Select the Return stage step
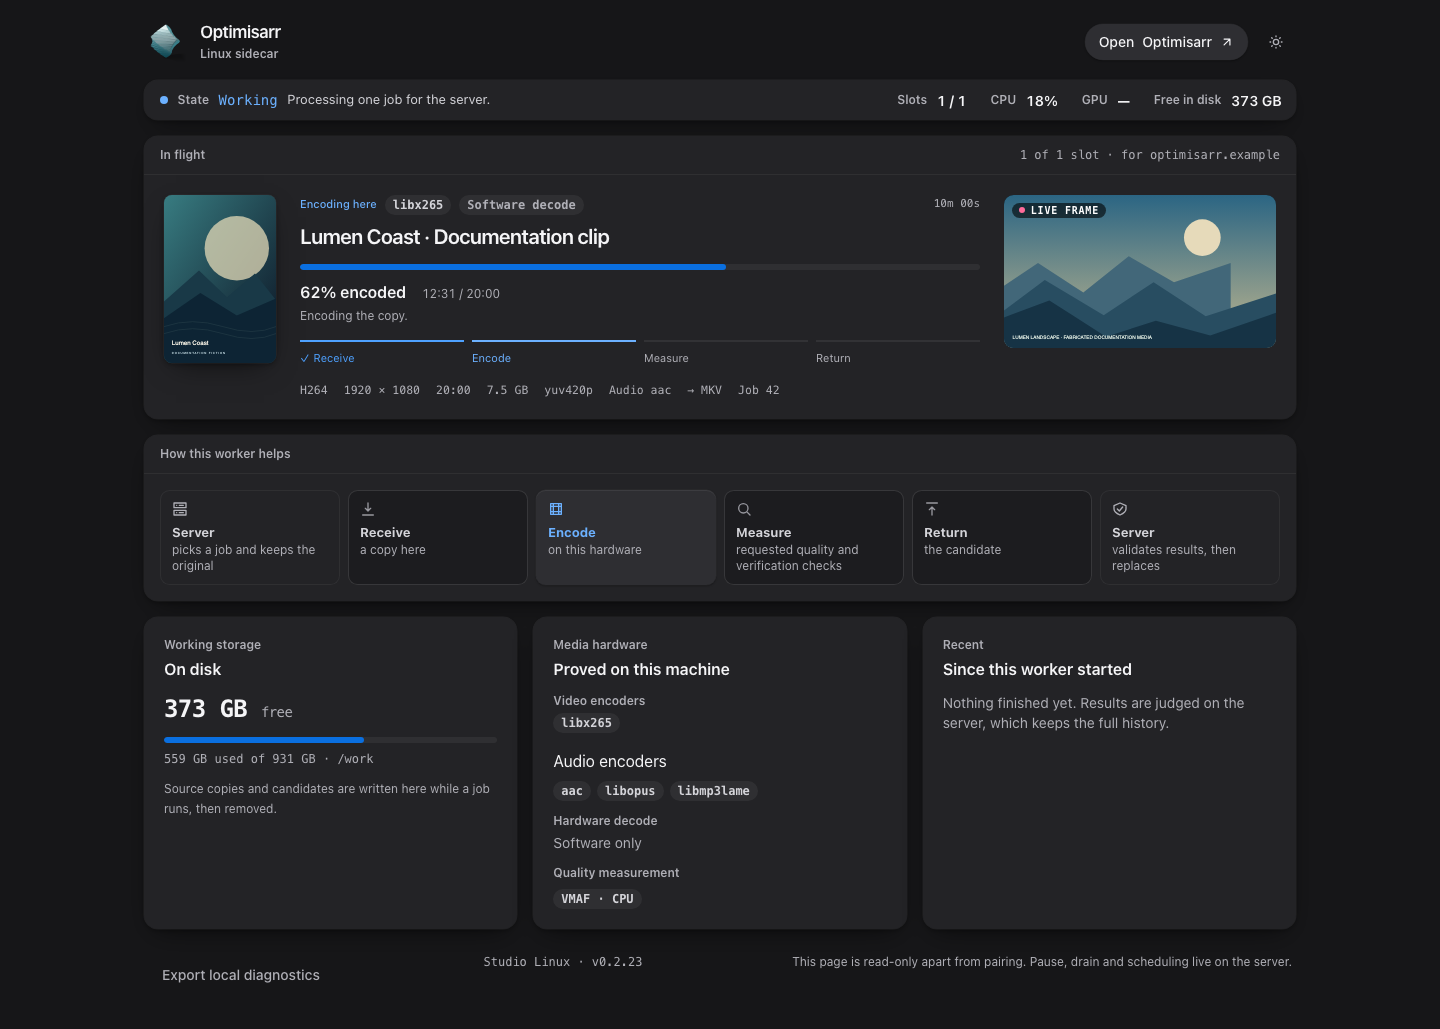The height and width of the screenshot is (1029, 1440). pos(898,353)
